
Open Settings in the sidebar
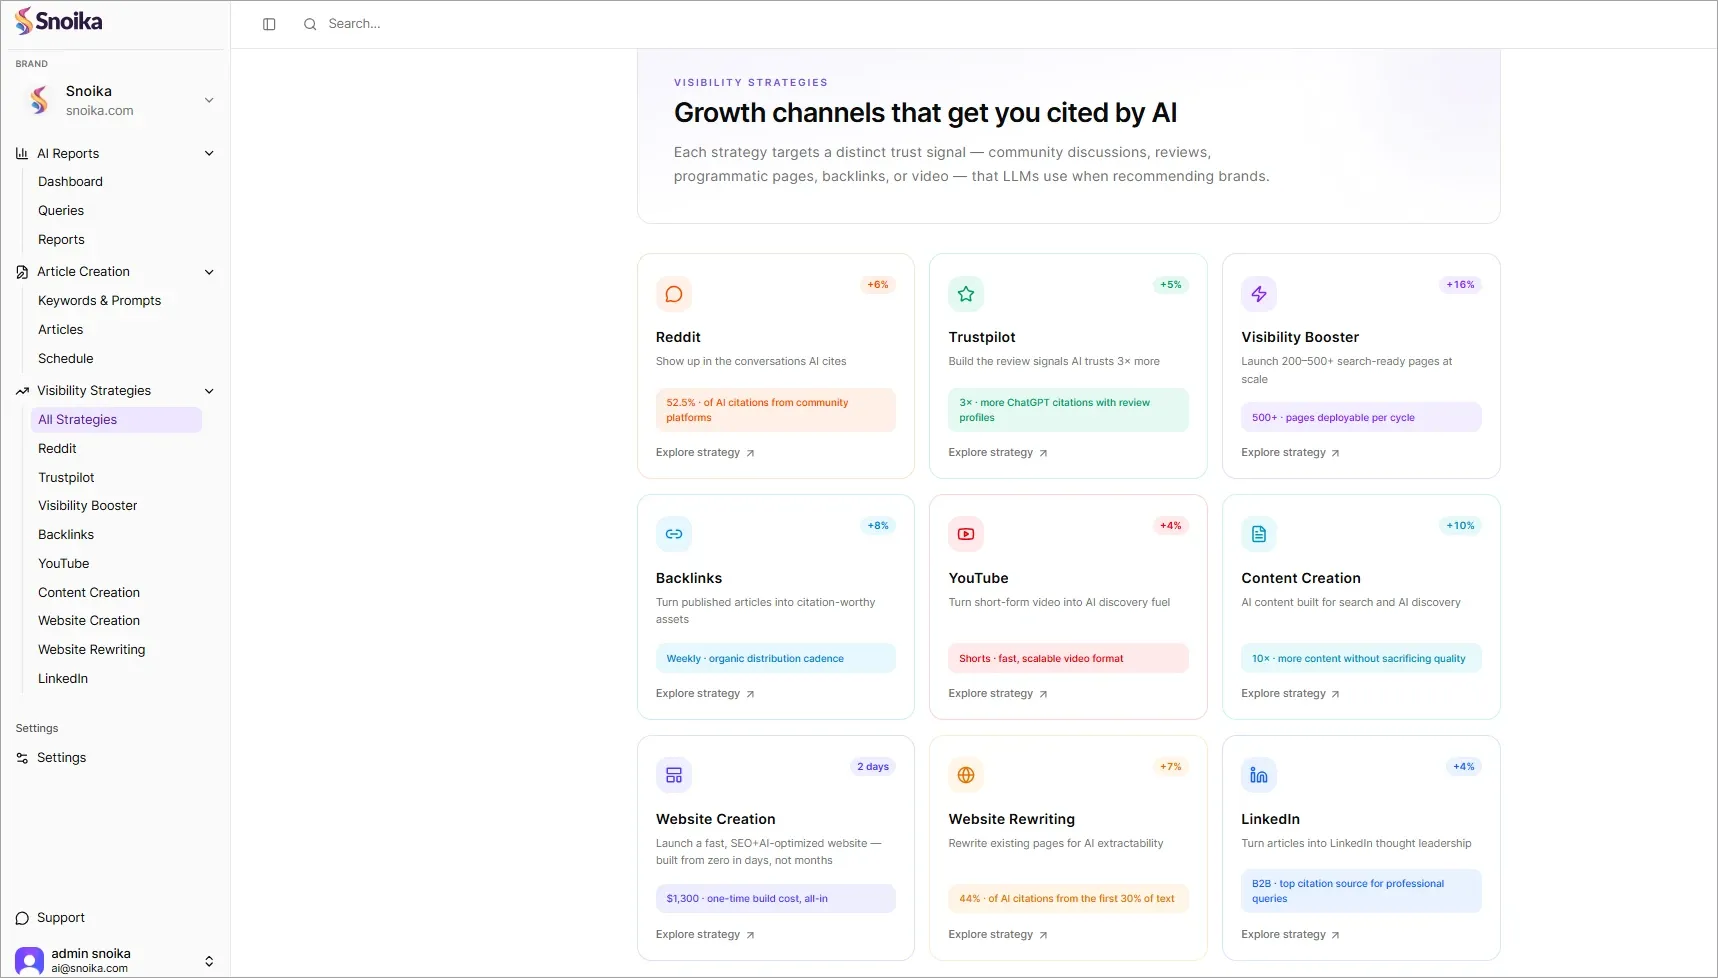coord(61,758)
